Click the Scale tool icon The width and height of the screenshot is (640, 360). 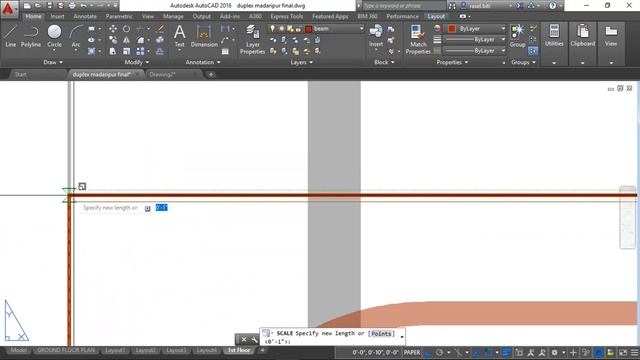127,51
